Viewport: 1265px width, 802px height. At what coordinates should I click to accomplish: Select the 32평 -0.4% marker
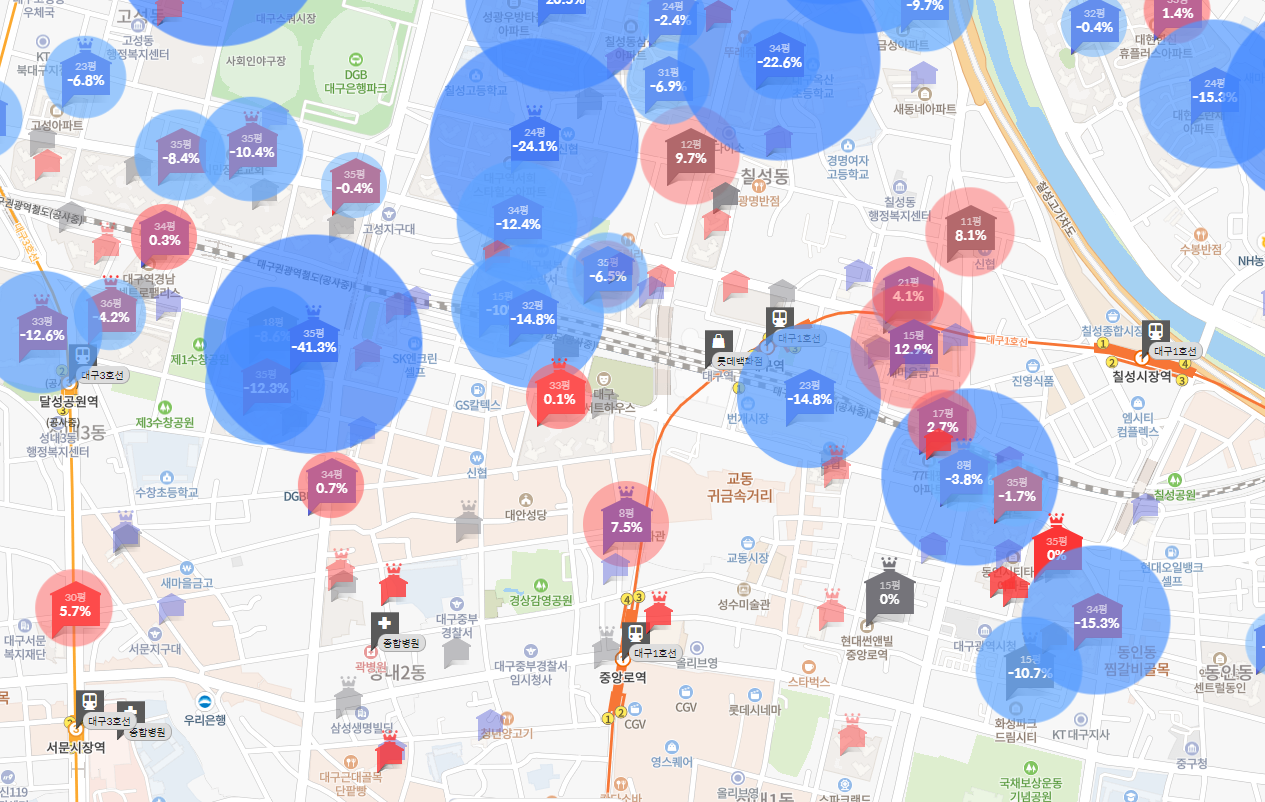pos(1094,21)
